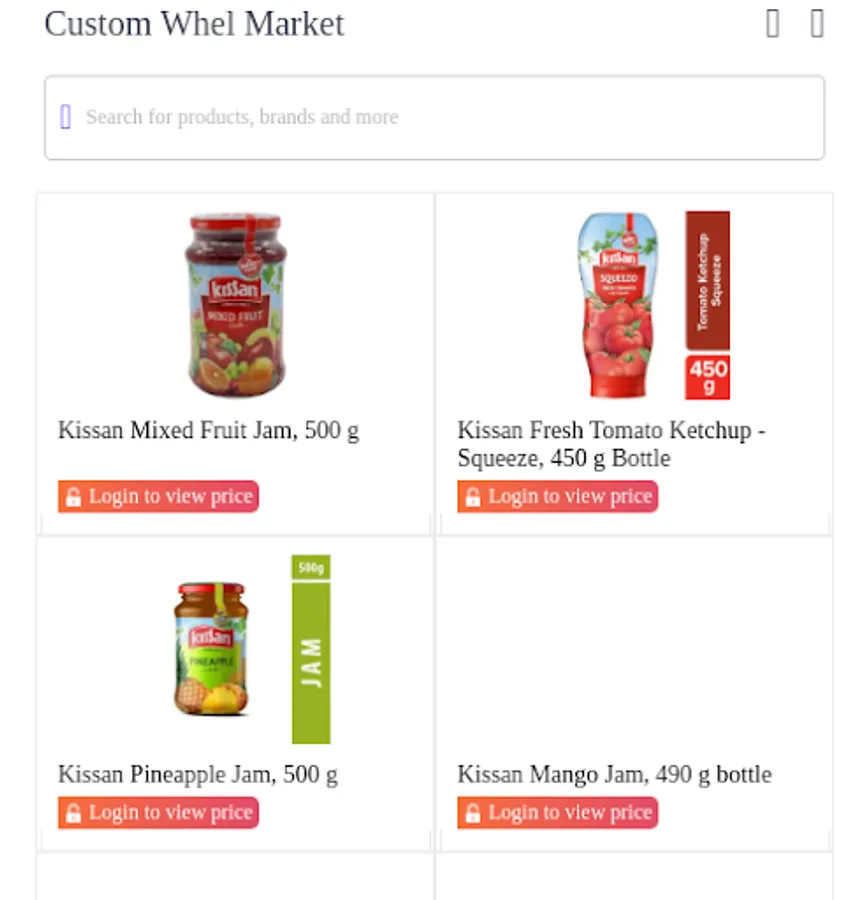Open the Kissan Mixed Fruit Jam, 500 g title

(x=208, y=430)
